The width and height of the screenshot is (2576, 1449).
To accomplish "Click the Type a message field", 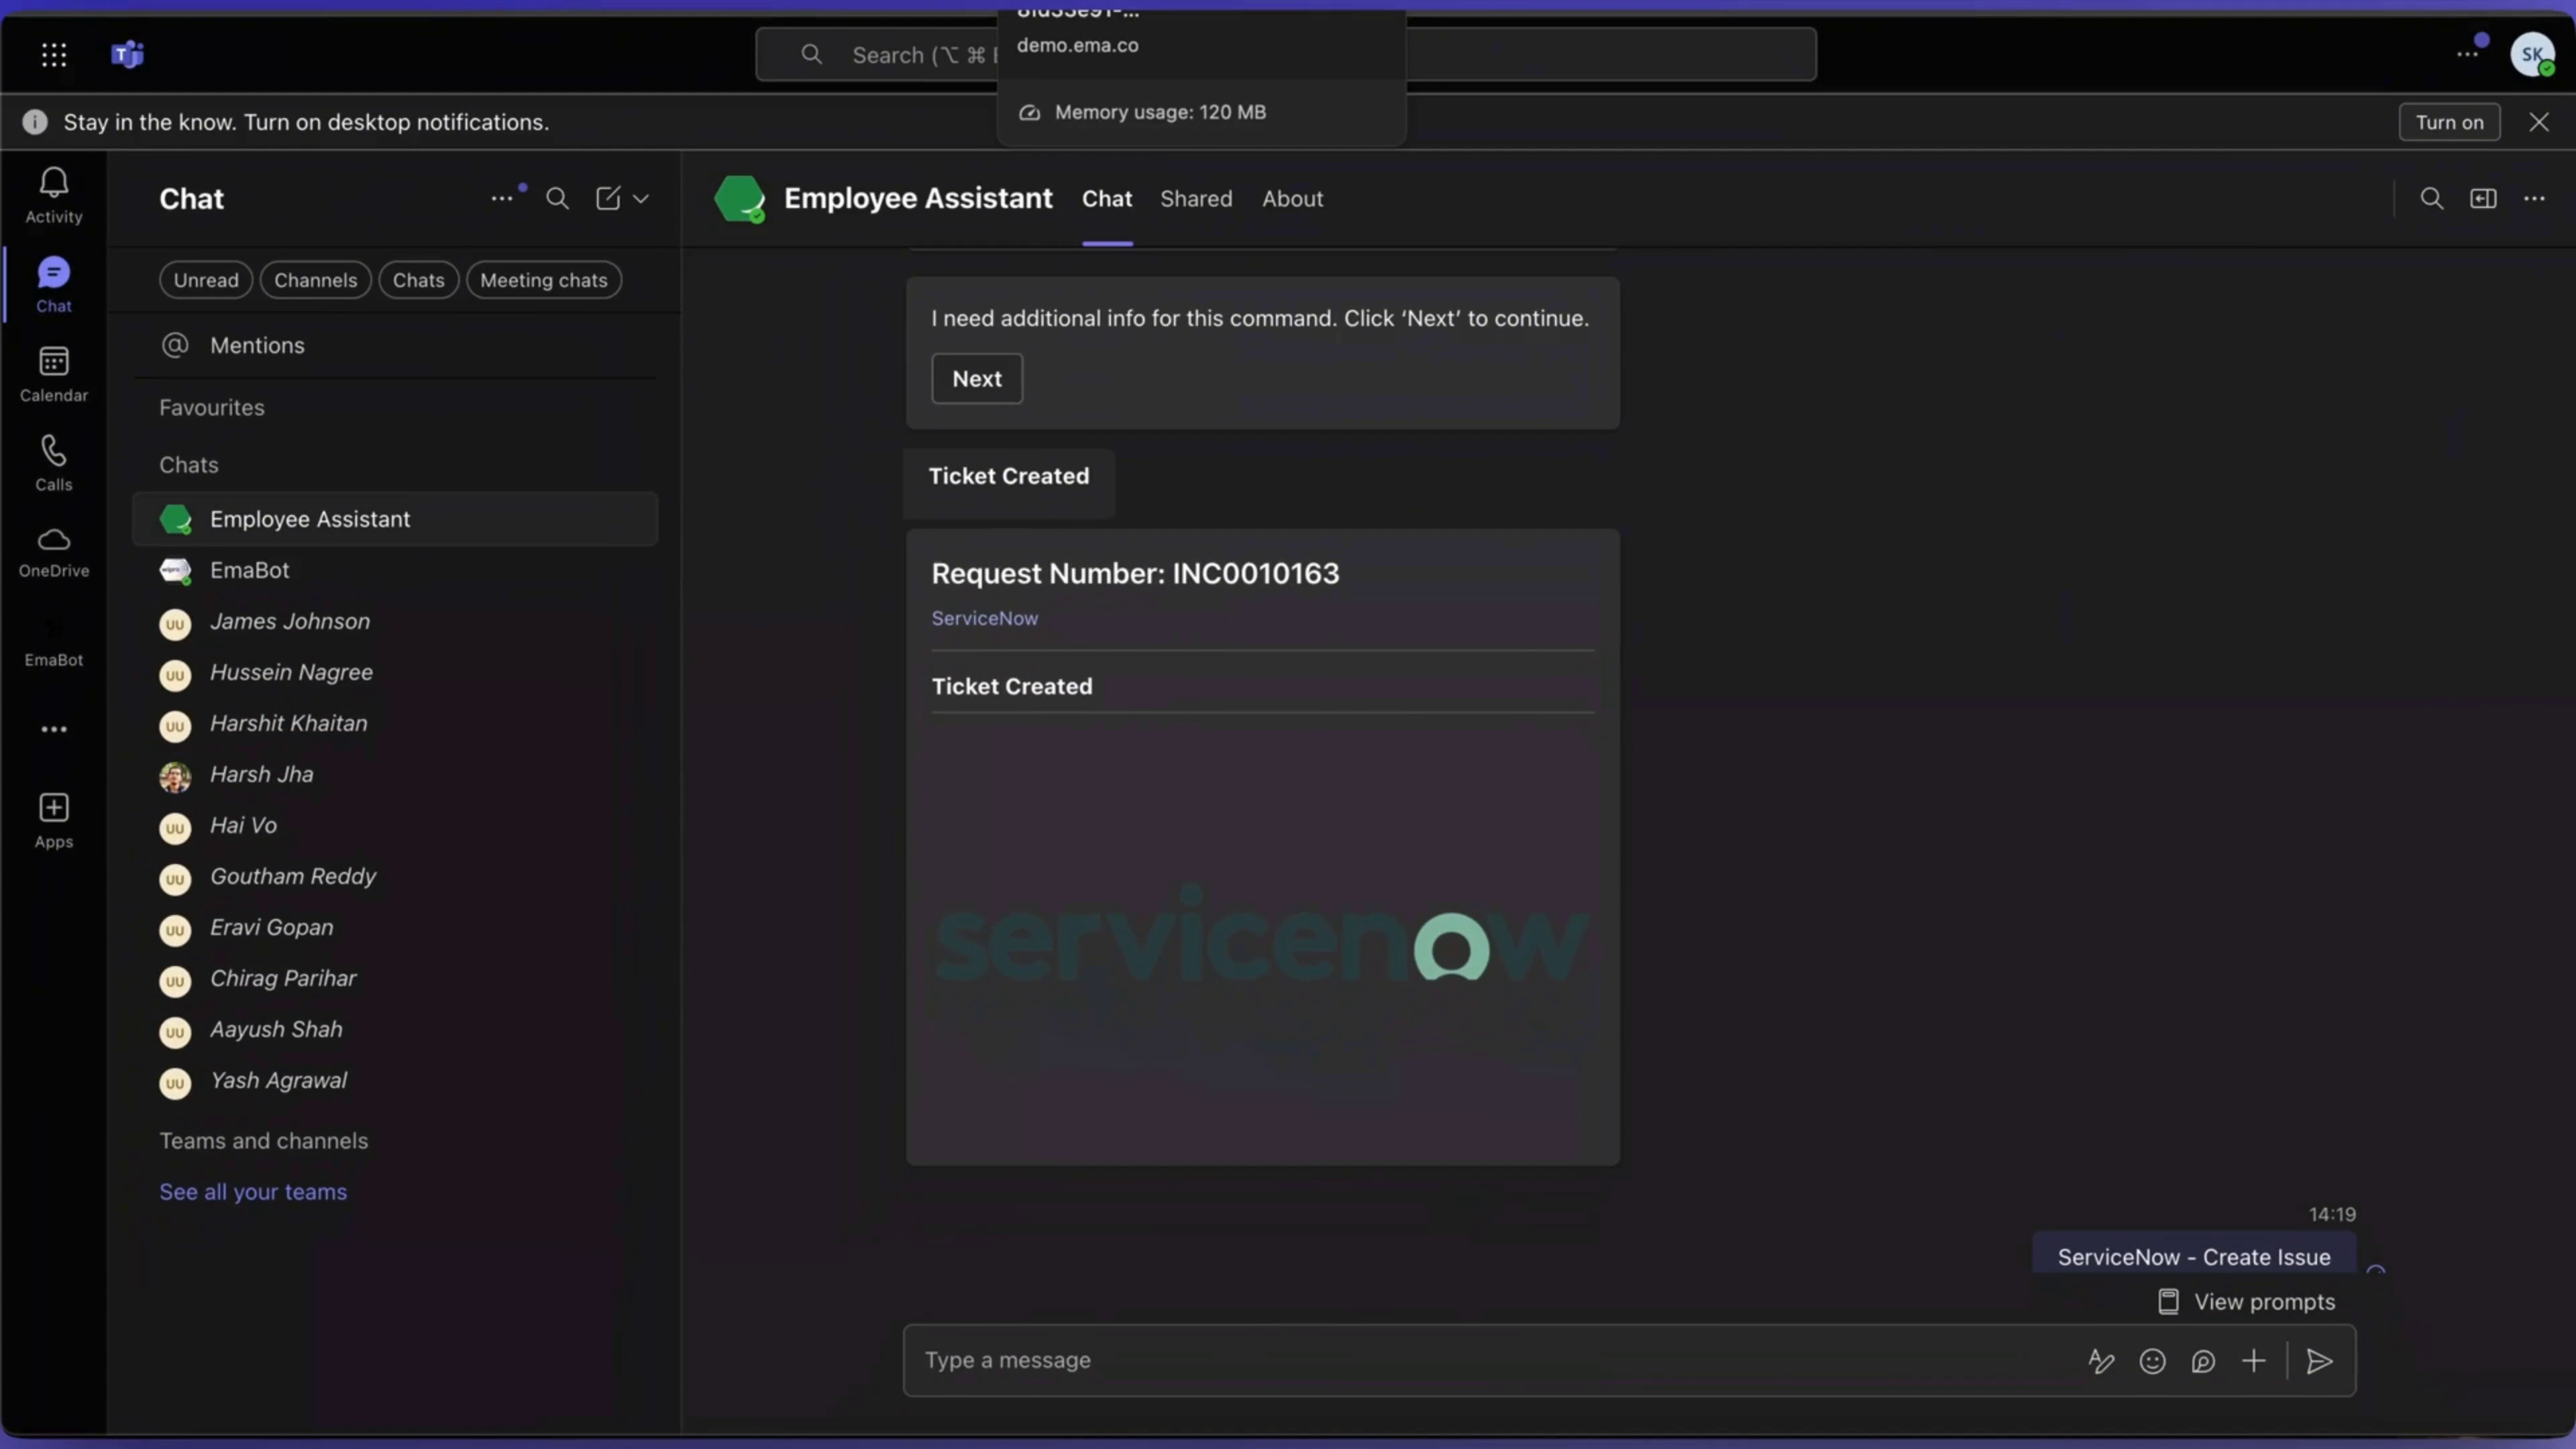I will pyautogui.click(x=1400, y=1360).
